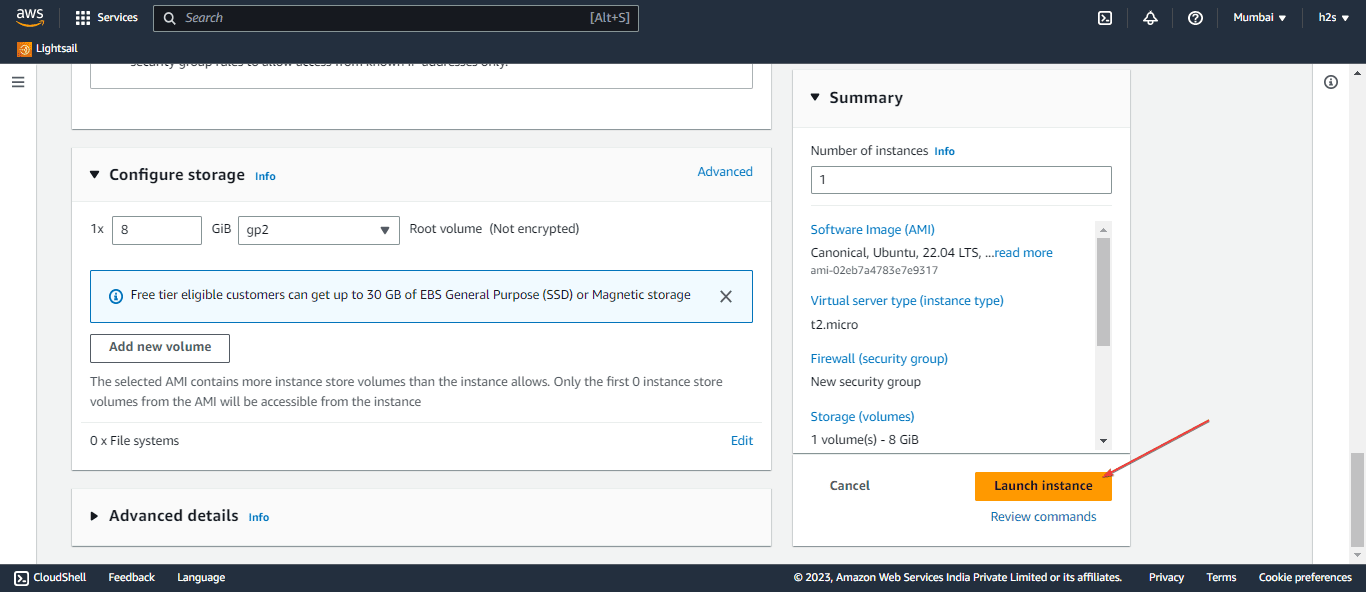Open Review commands link
Viewport: 1366px width, 592px height.
point(1043,517)
